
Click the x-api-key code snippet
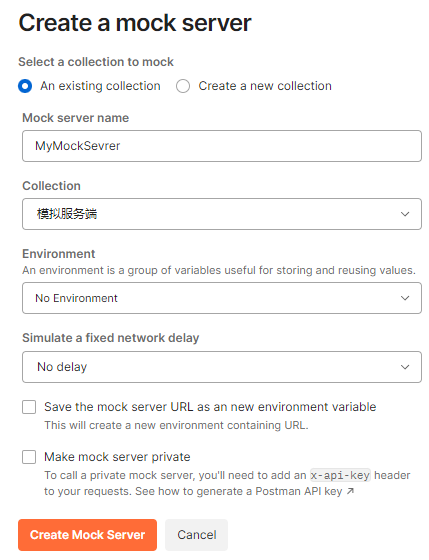(x=340, y=475)
